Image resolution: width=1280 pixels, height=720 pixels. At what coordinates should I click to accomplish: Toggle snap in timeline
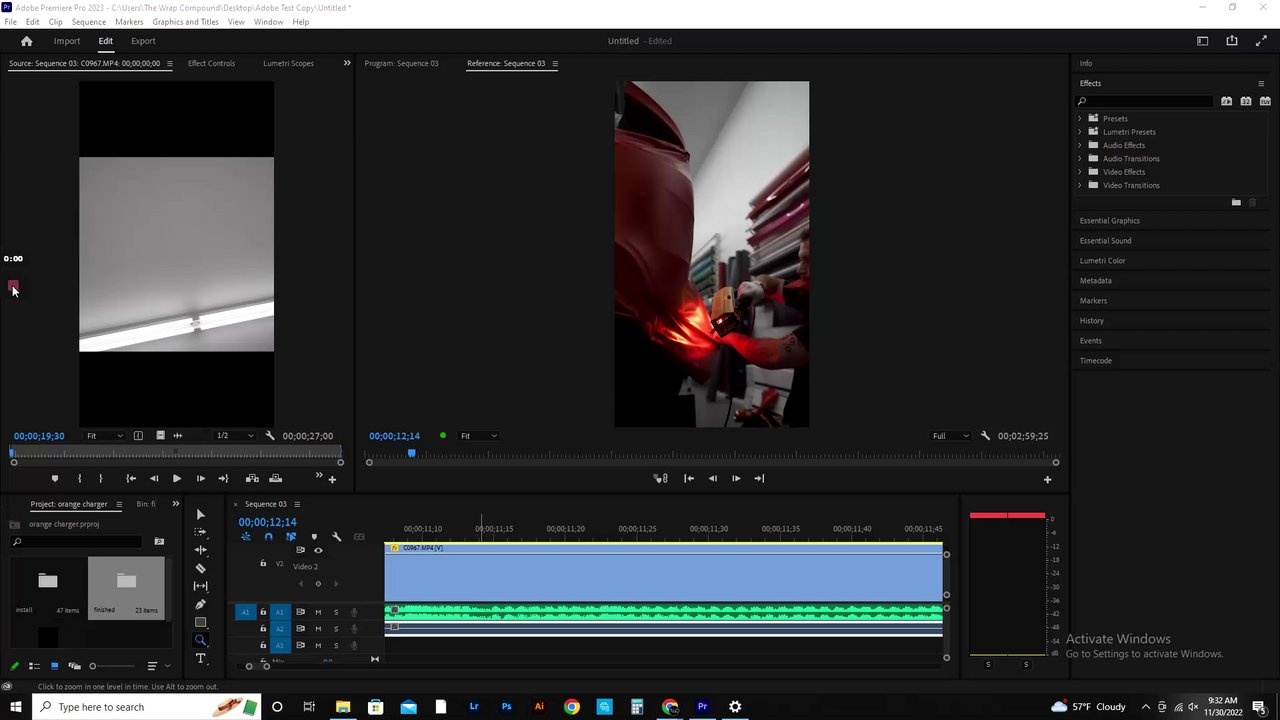[x=268, y=537]
